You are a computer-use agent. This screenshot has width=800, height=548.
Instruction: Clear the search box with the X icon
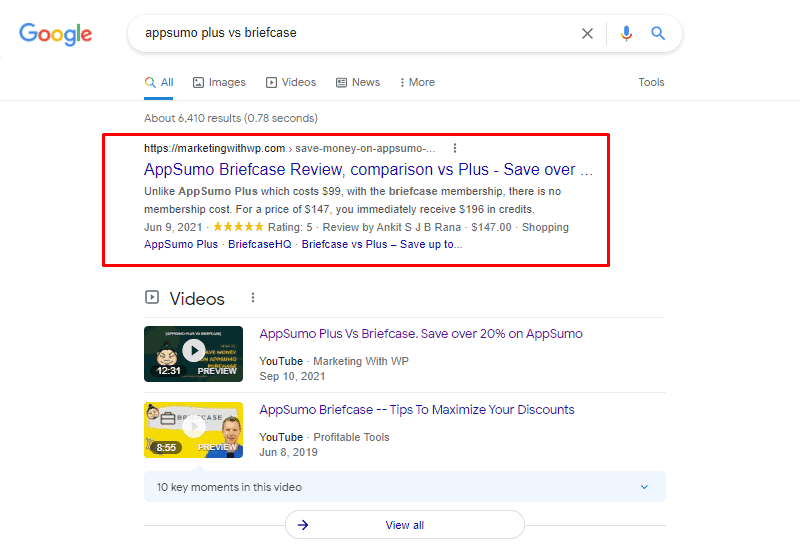(587, 34)
